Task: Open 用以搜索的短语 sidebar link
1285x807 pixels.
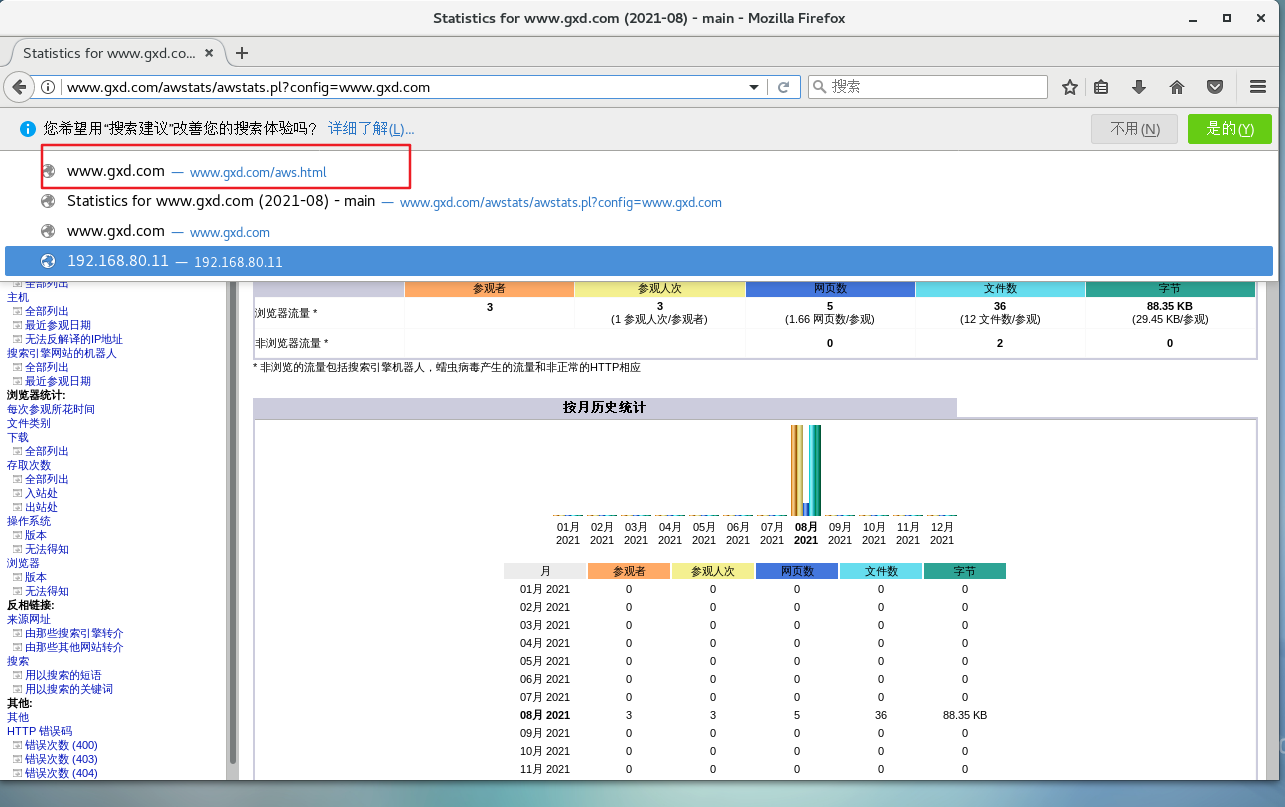Action: click(x=63, y=675)
